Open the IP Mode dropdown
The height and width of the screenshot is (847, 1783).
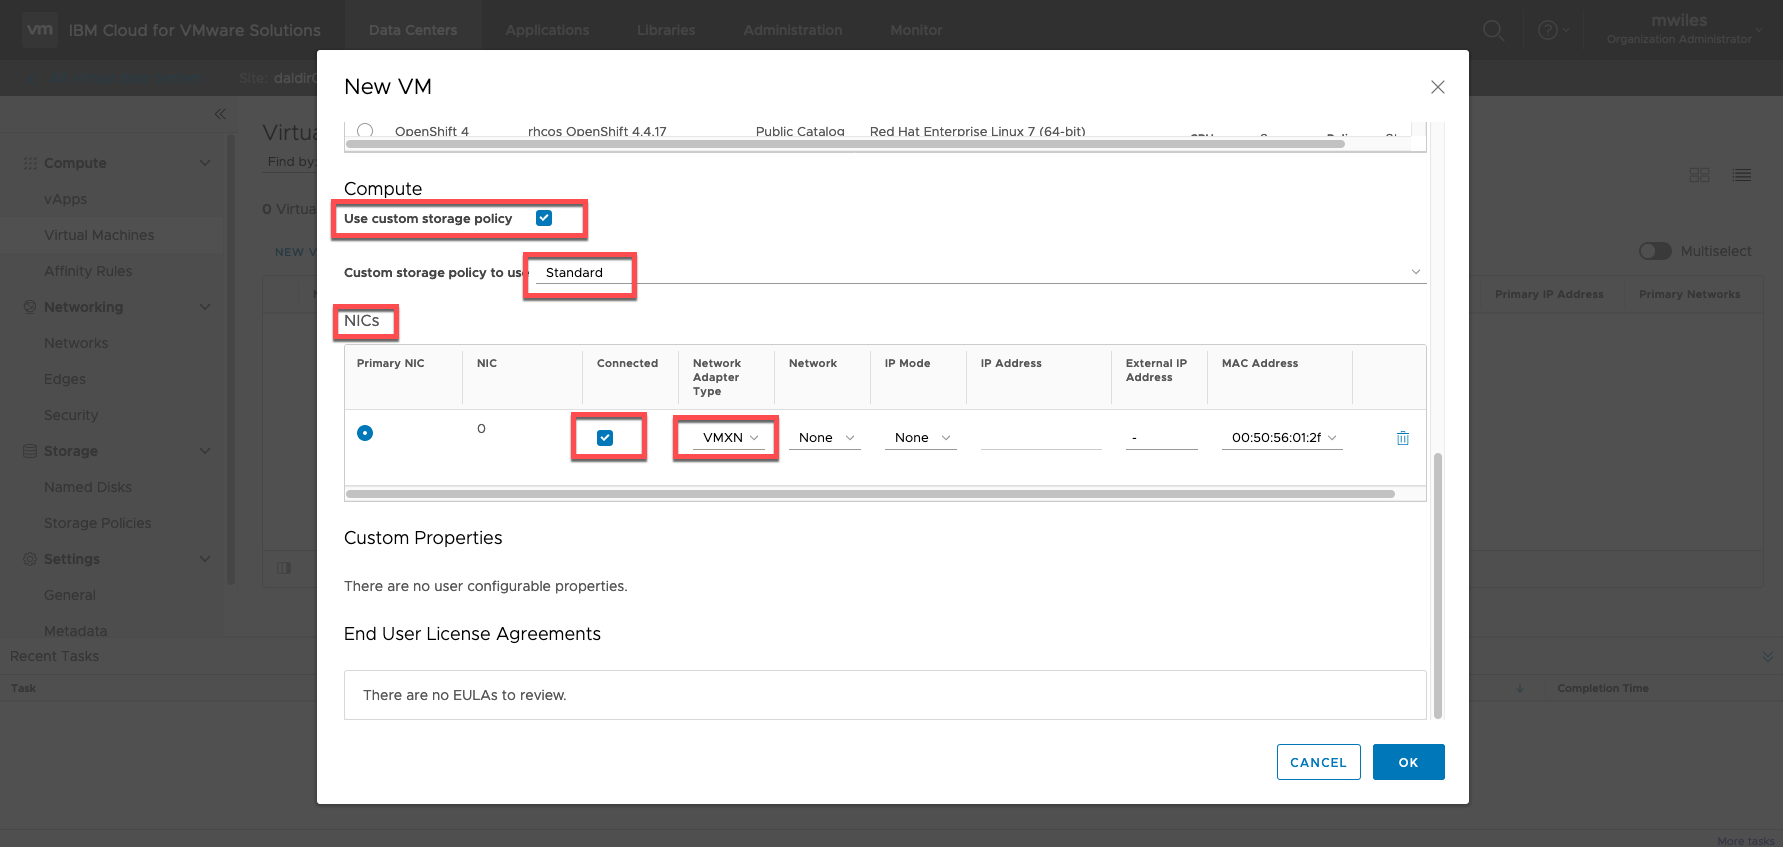[920, 438]
